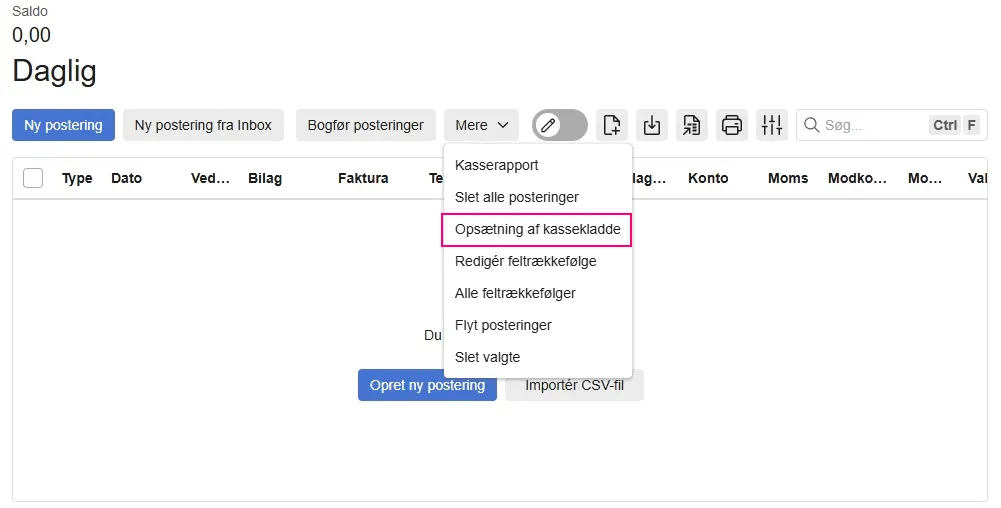This screenshot has width=1001, height=508.
Task: Choose Alle feltrækkefølger from menu
Action: click(515, 293)
